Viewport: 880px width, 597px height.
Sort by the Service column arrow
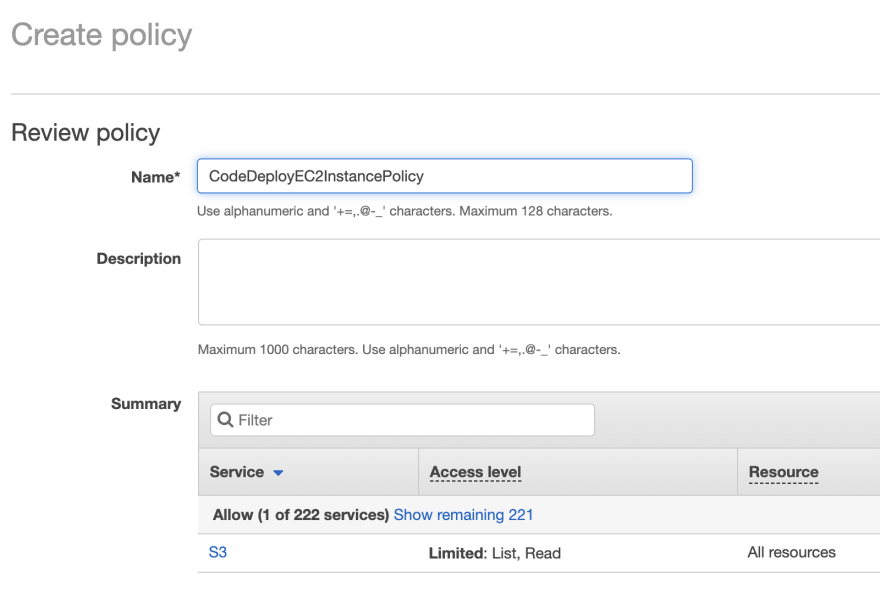point(278,473)
